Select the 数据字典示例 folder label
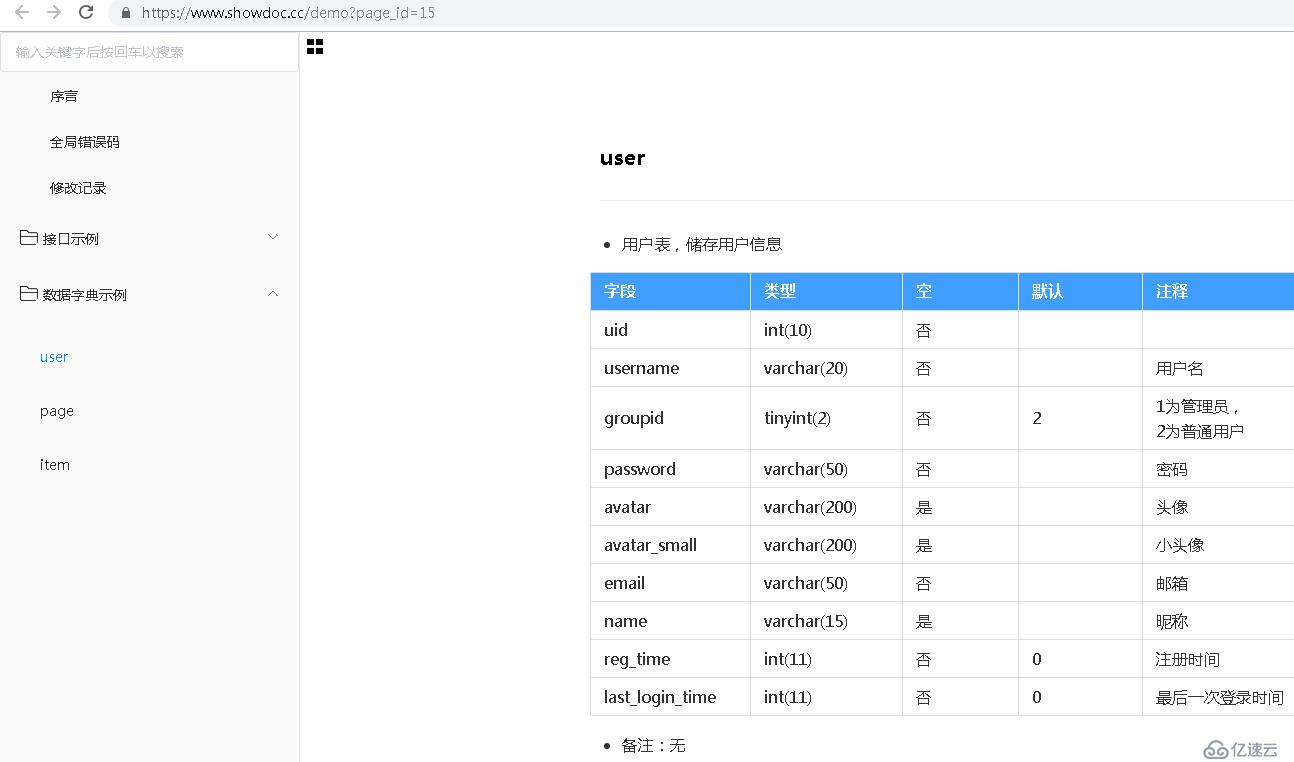Image resolution: width=1294 pixels, height=762 pixels. pyautogui.click(x=85, y=295)
